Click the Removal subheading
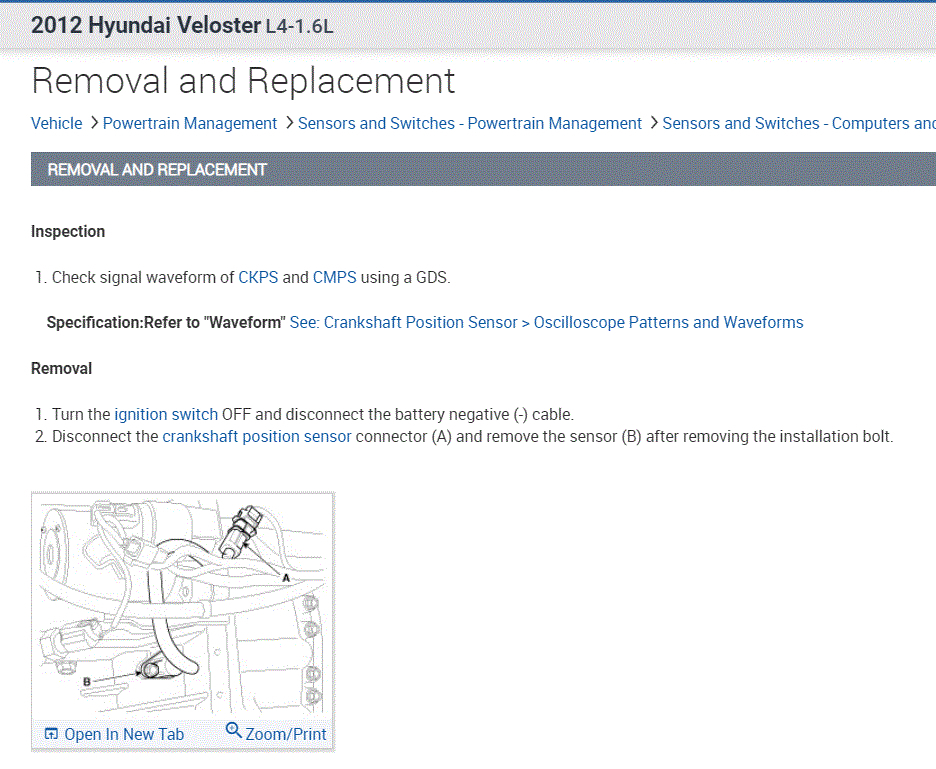936x769 pixels. click(x=61, y=368)
